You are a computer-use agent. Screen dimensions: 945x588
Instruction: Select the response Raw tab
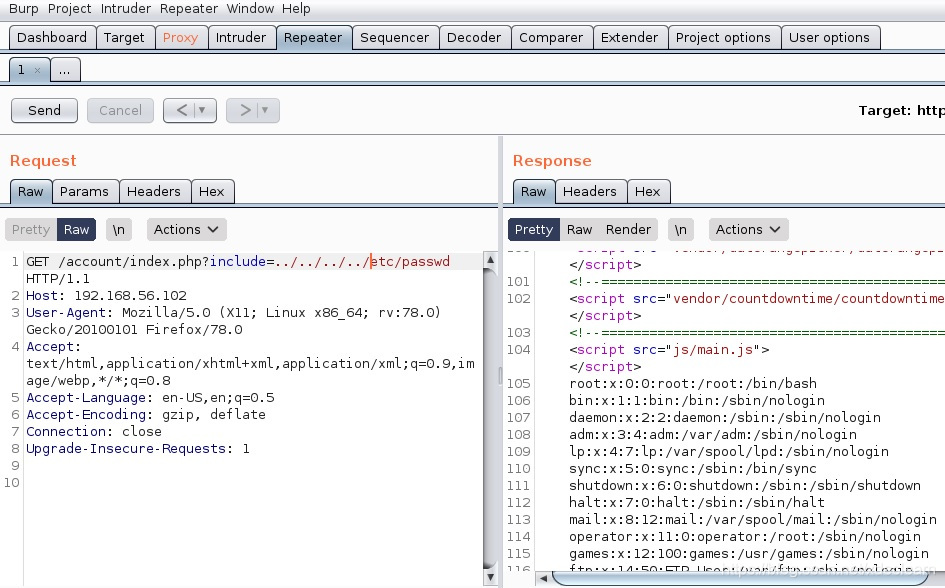533,192
